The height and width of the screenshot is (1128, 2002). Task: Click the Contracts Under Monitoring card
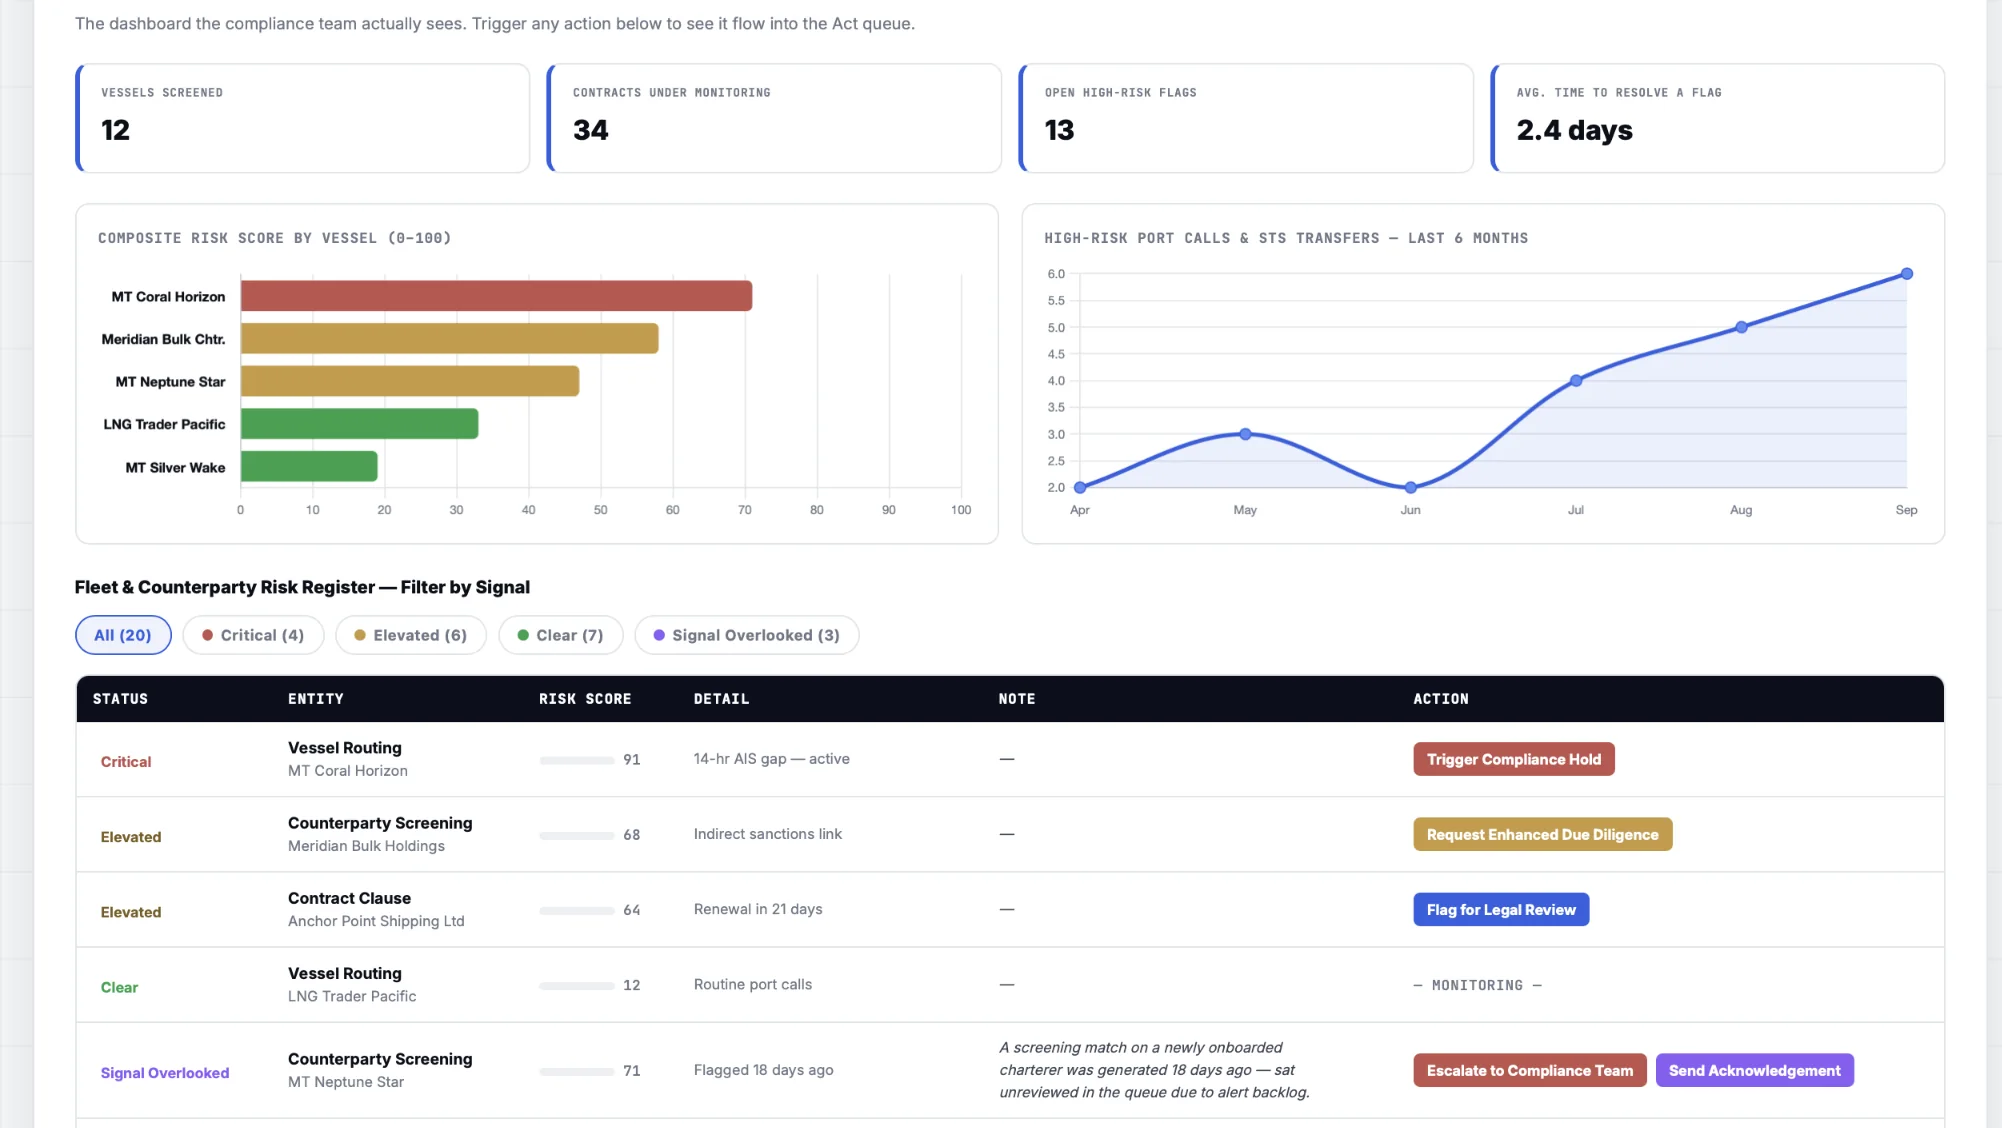pyautogui.click(x=775, y=118)
